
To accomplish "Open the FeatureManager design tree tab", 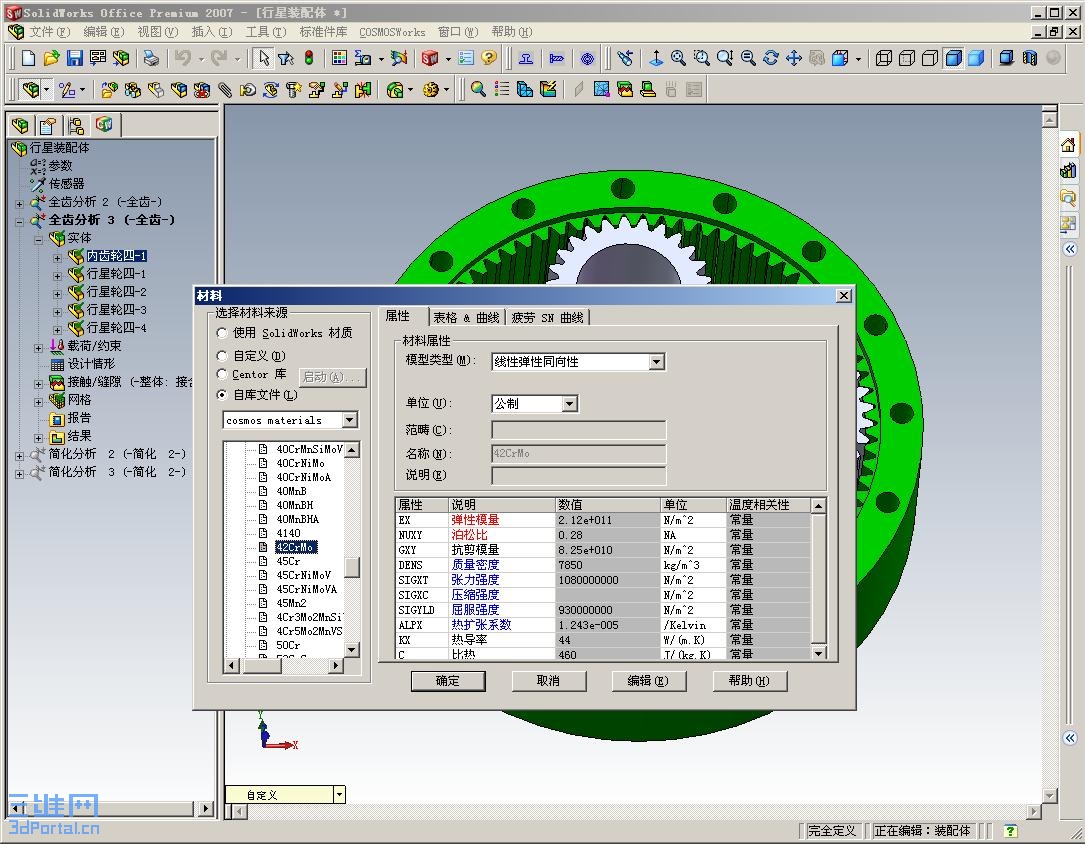I will 21,125.
